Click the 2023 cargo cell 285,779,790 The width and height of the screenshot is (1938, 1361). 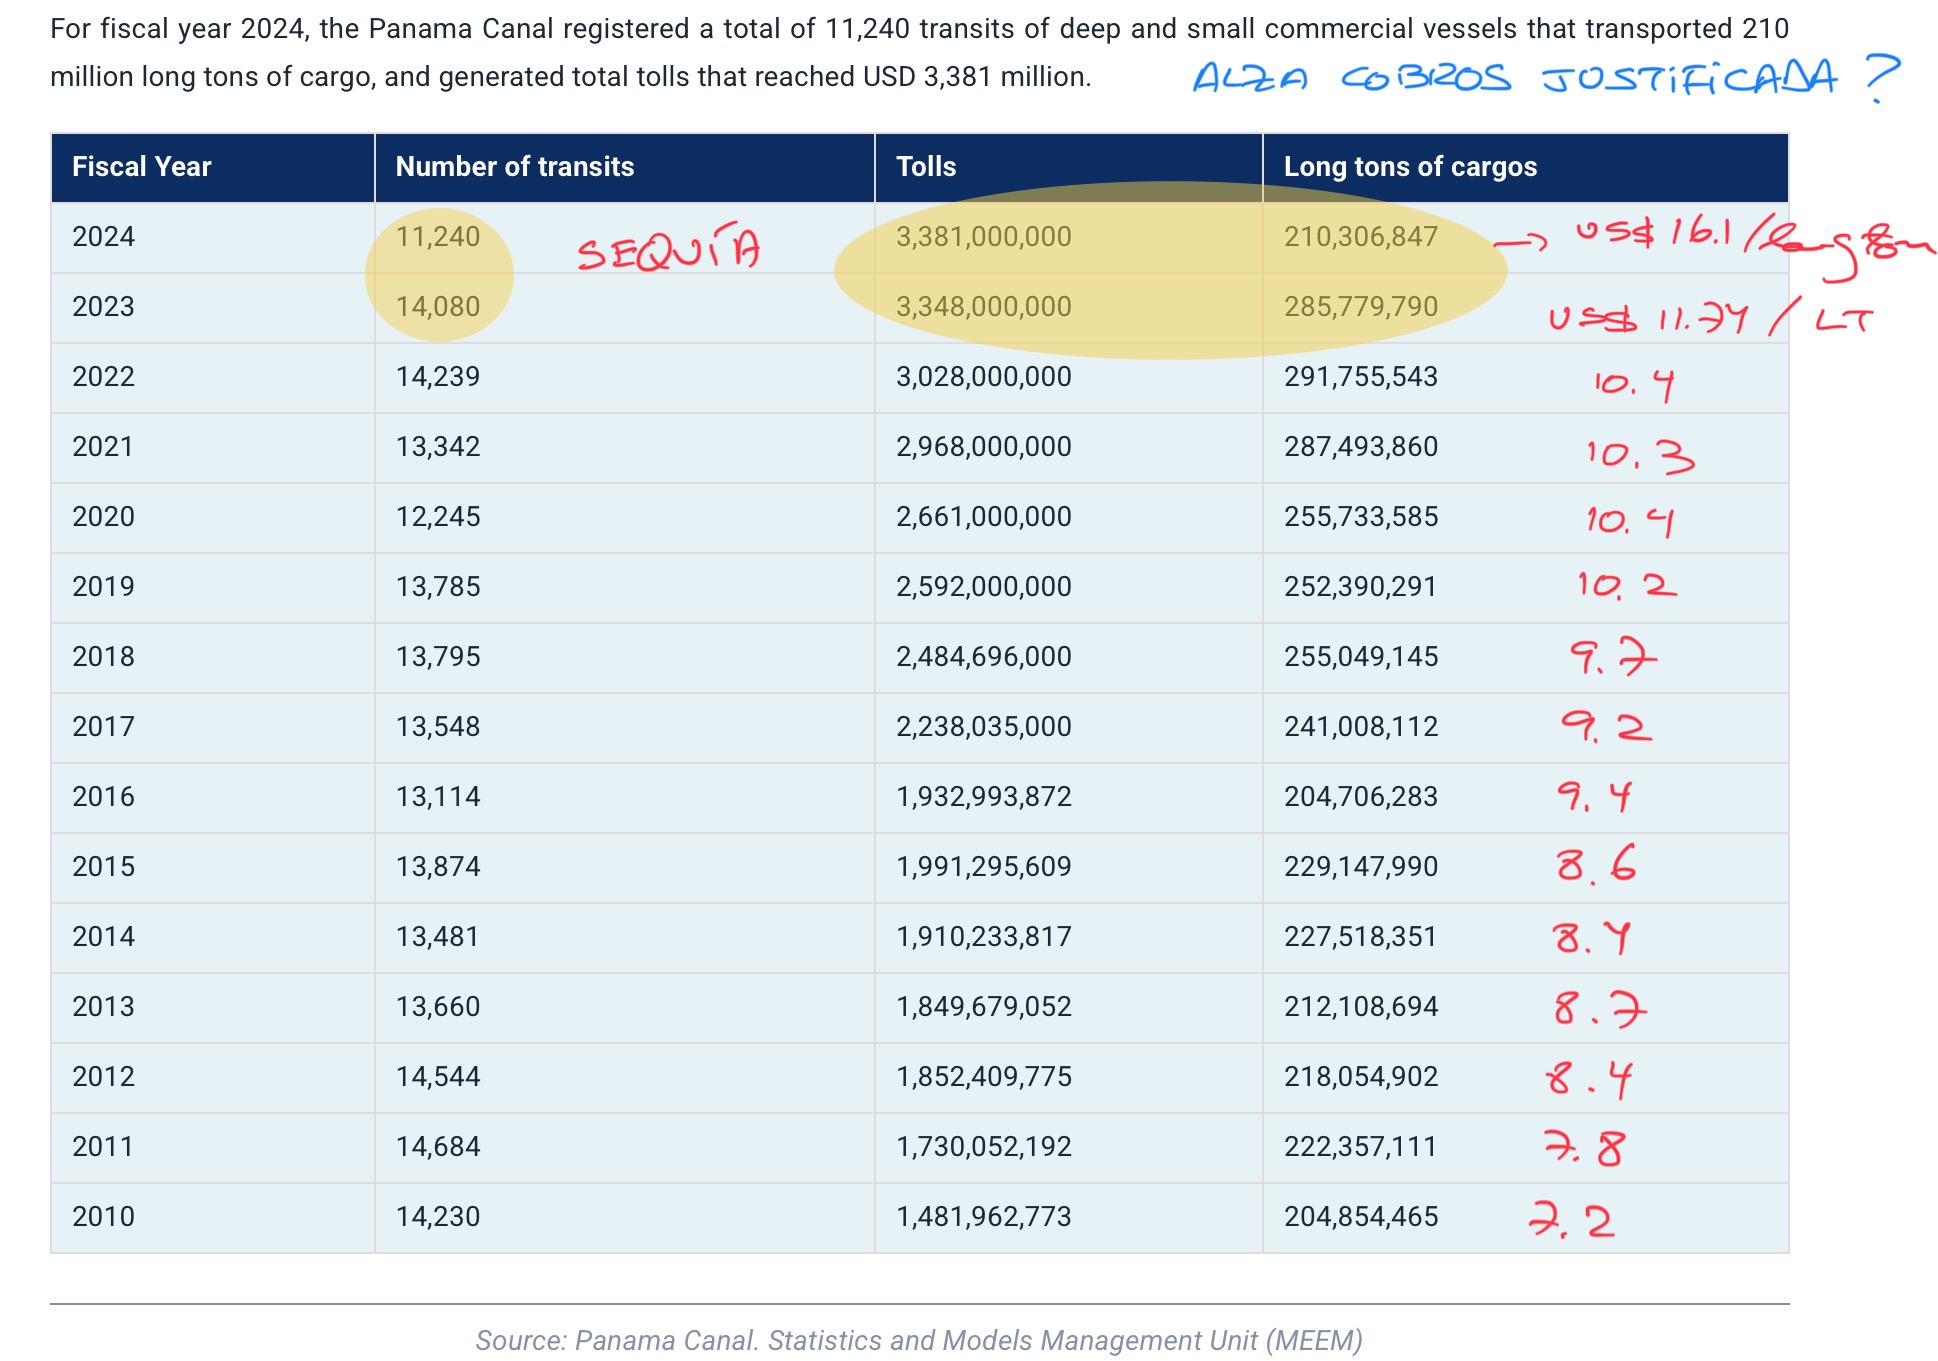pos(1360,307)
